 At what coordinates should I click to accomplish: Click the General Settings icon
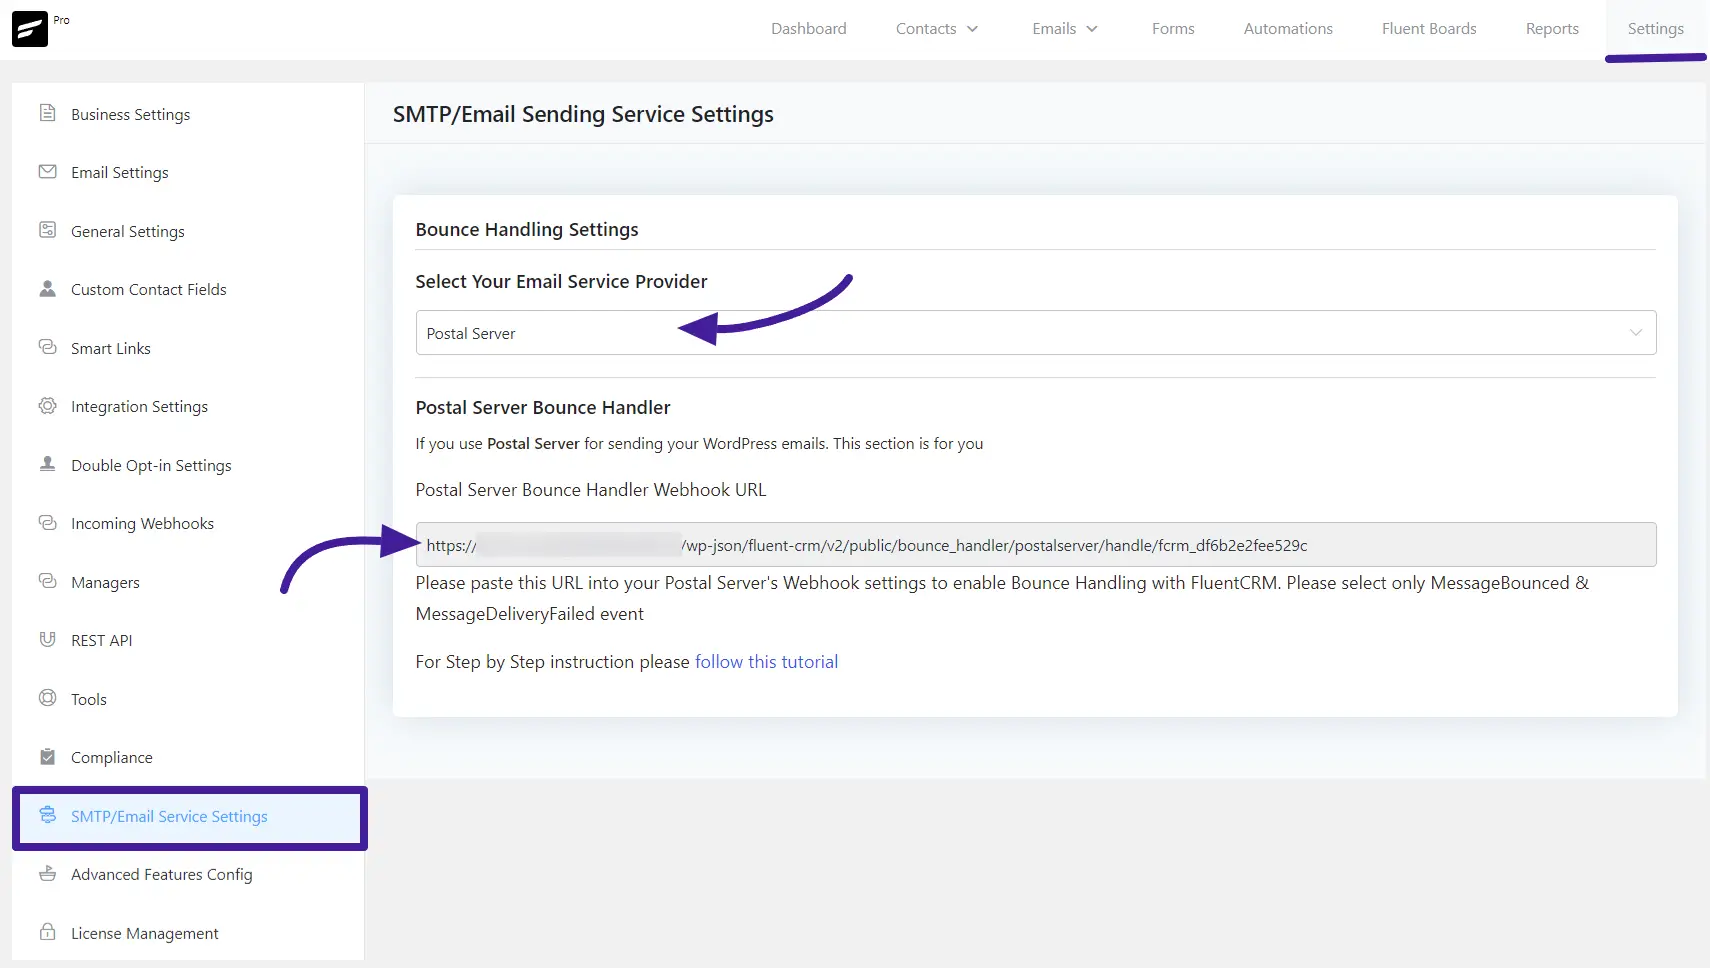click(47, 230)
